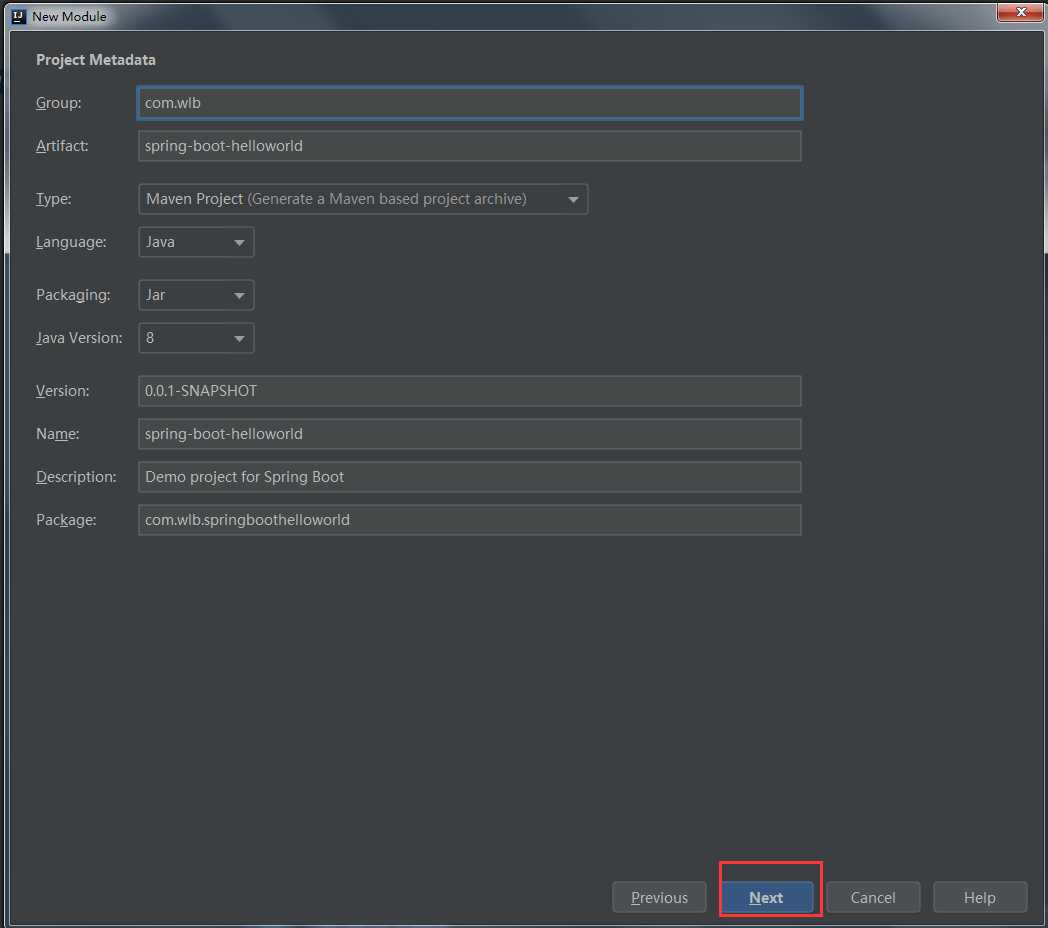Image resolution: width=1048 pixels, height=928 pixels.
Task: Click the Project Metadata heading
Action: [96, 60]
